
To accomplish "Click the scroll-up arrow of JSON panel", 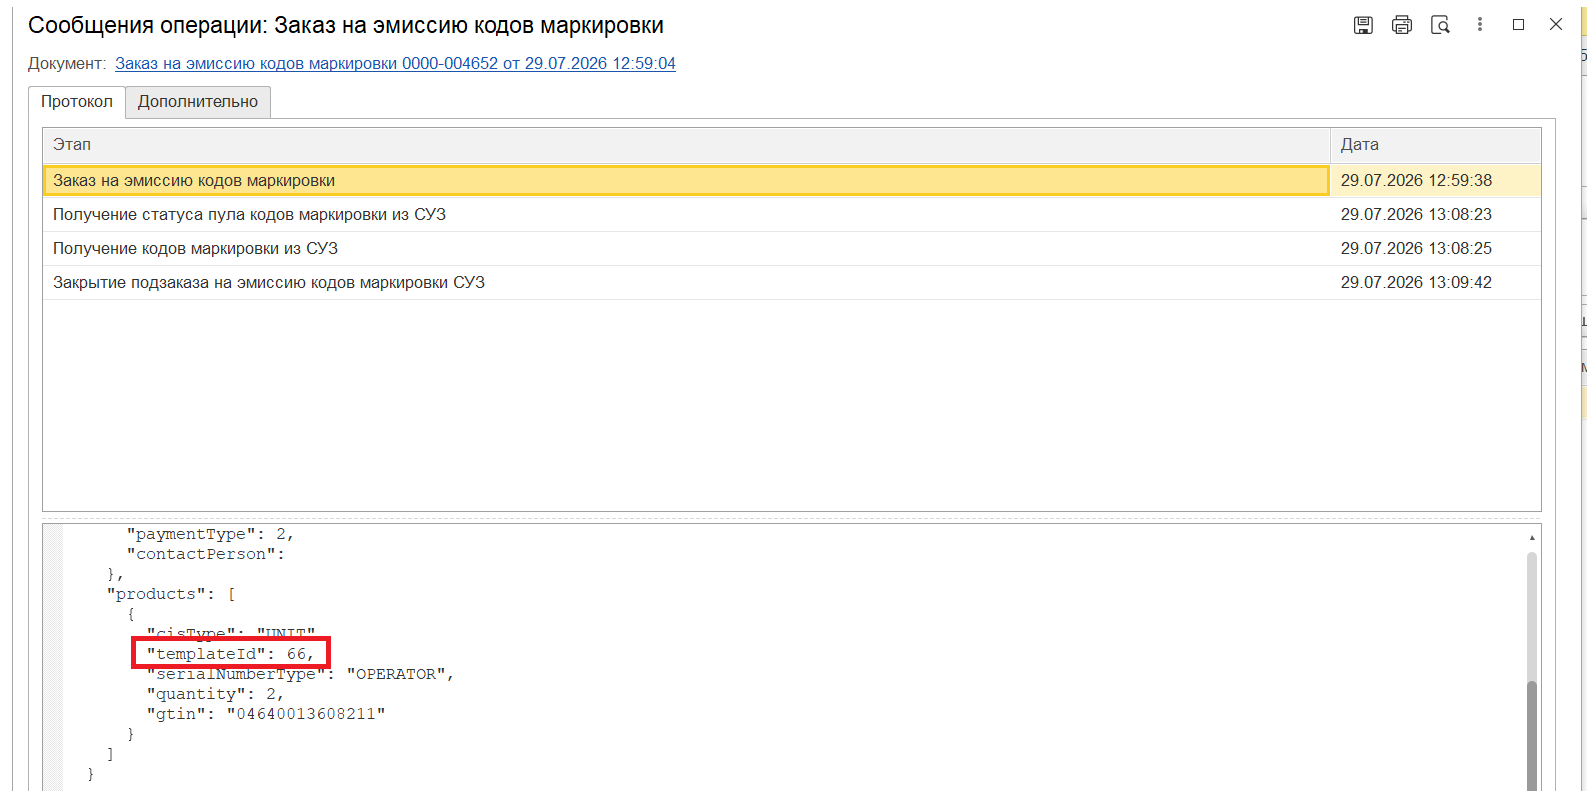I will [1532, 538].
